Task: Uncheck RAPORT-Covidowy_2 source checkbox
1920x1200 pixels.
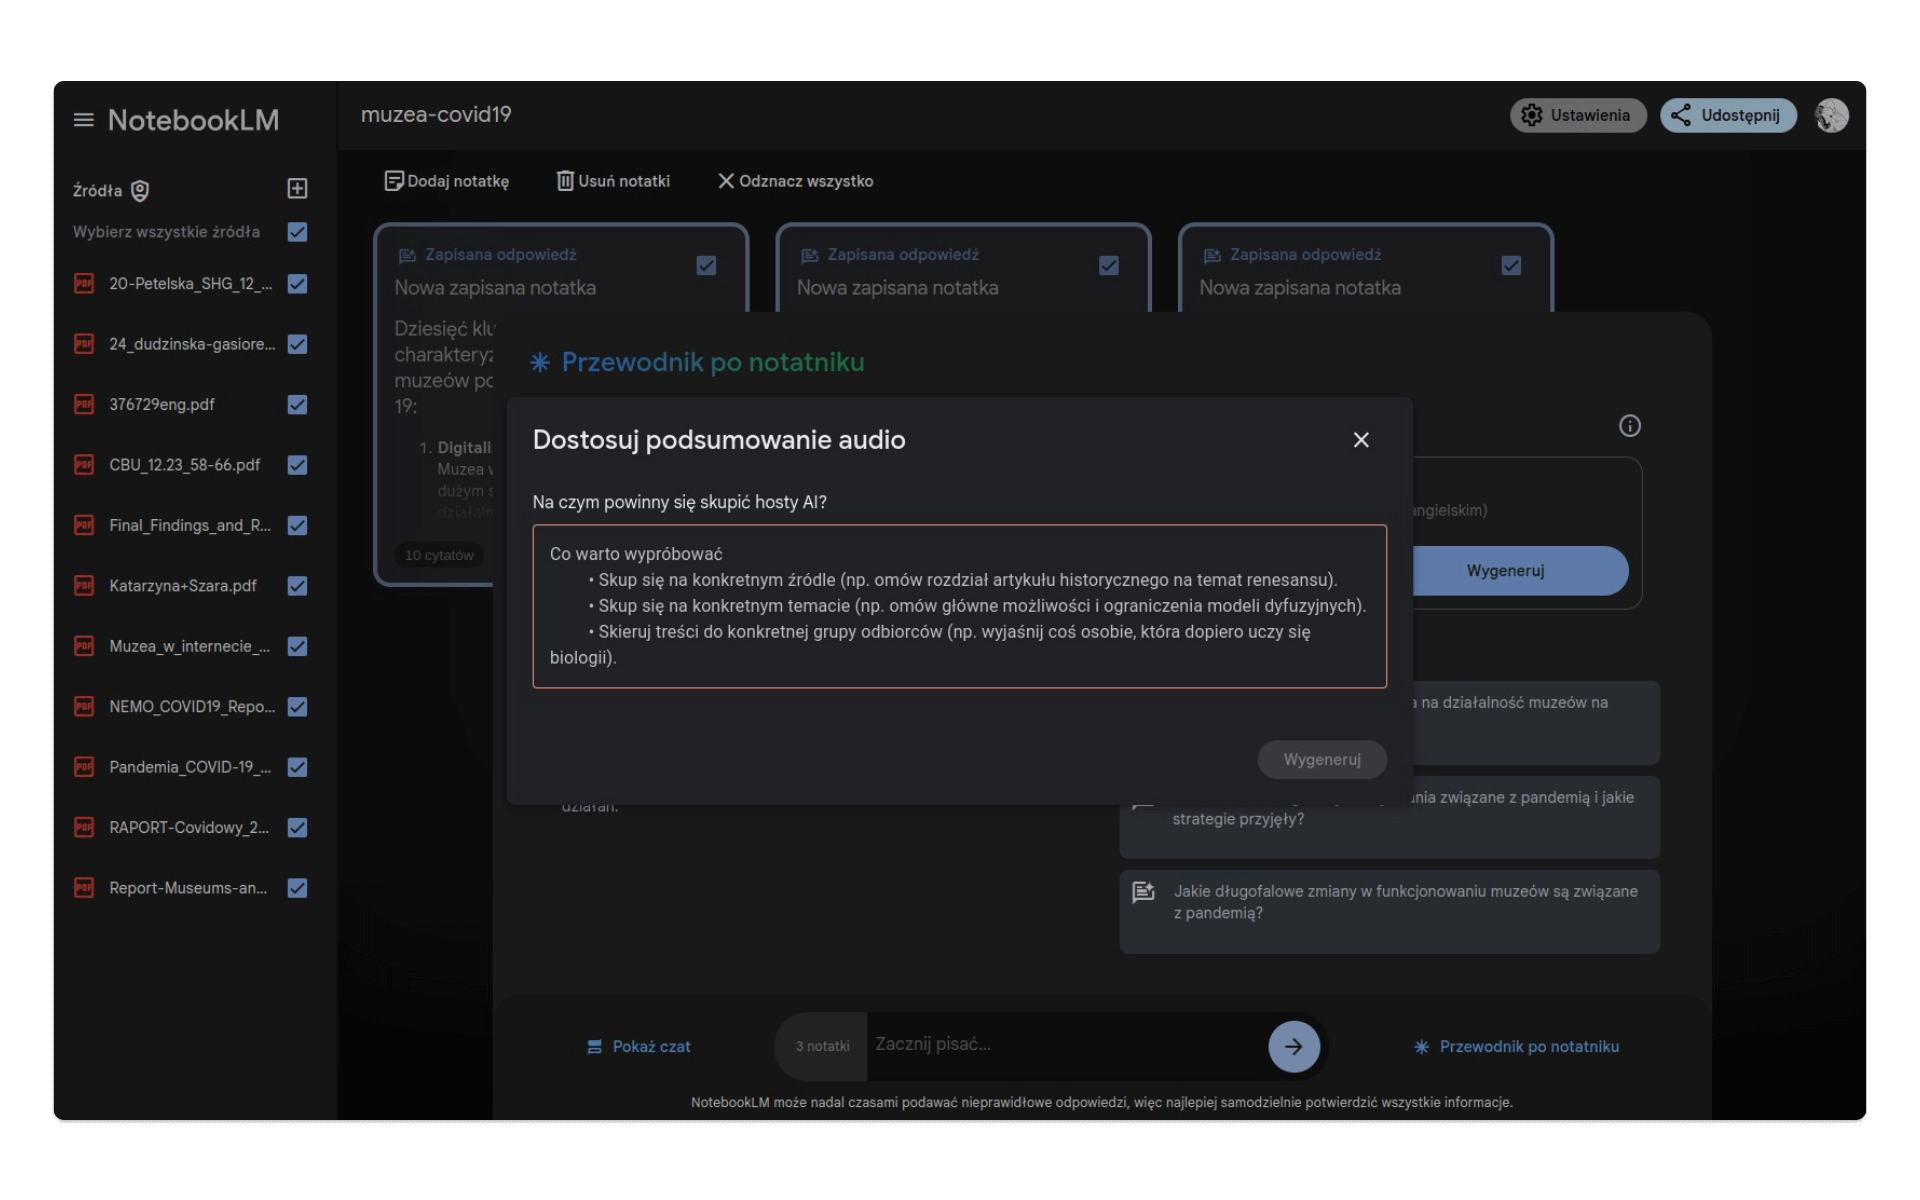Action: click(297, 828)
